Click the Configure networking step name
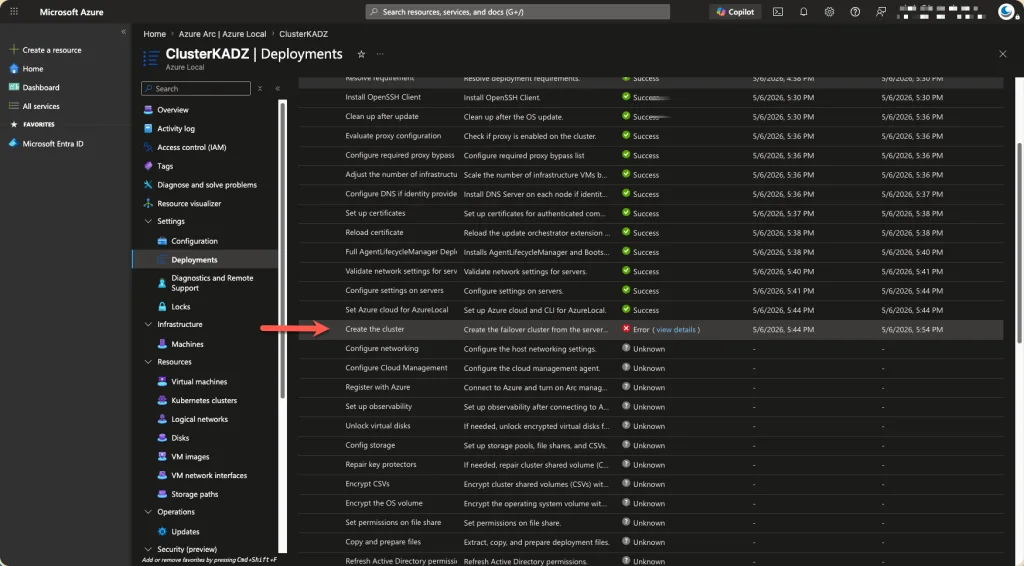Screen dimensions: 1024x566 pos(381,349)
